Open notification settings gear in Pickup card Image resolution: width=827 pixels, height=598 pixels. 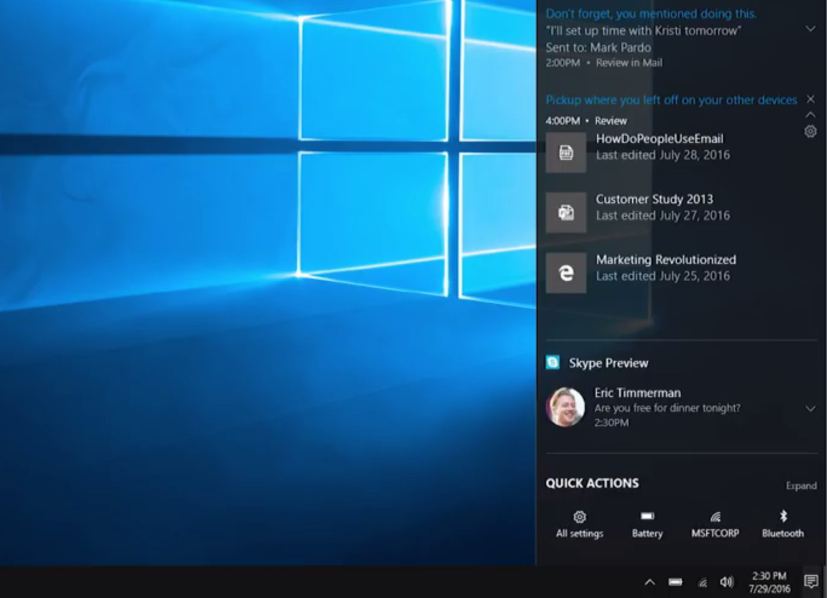(810, 132)
